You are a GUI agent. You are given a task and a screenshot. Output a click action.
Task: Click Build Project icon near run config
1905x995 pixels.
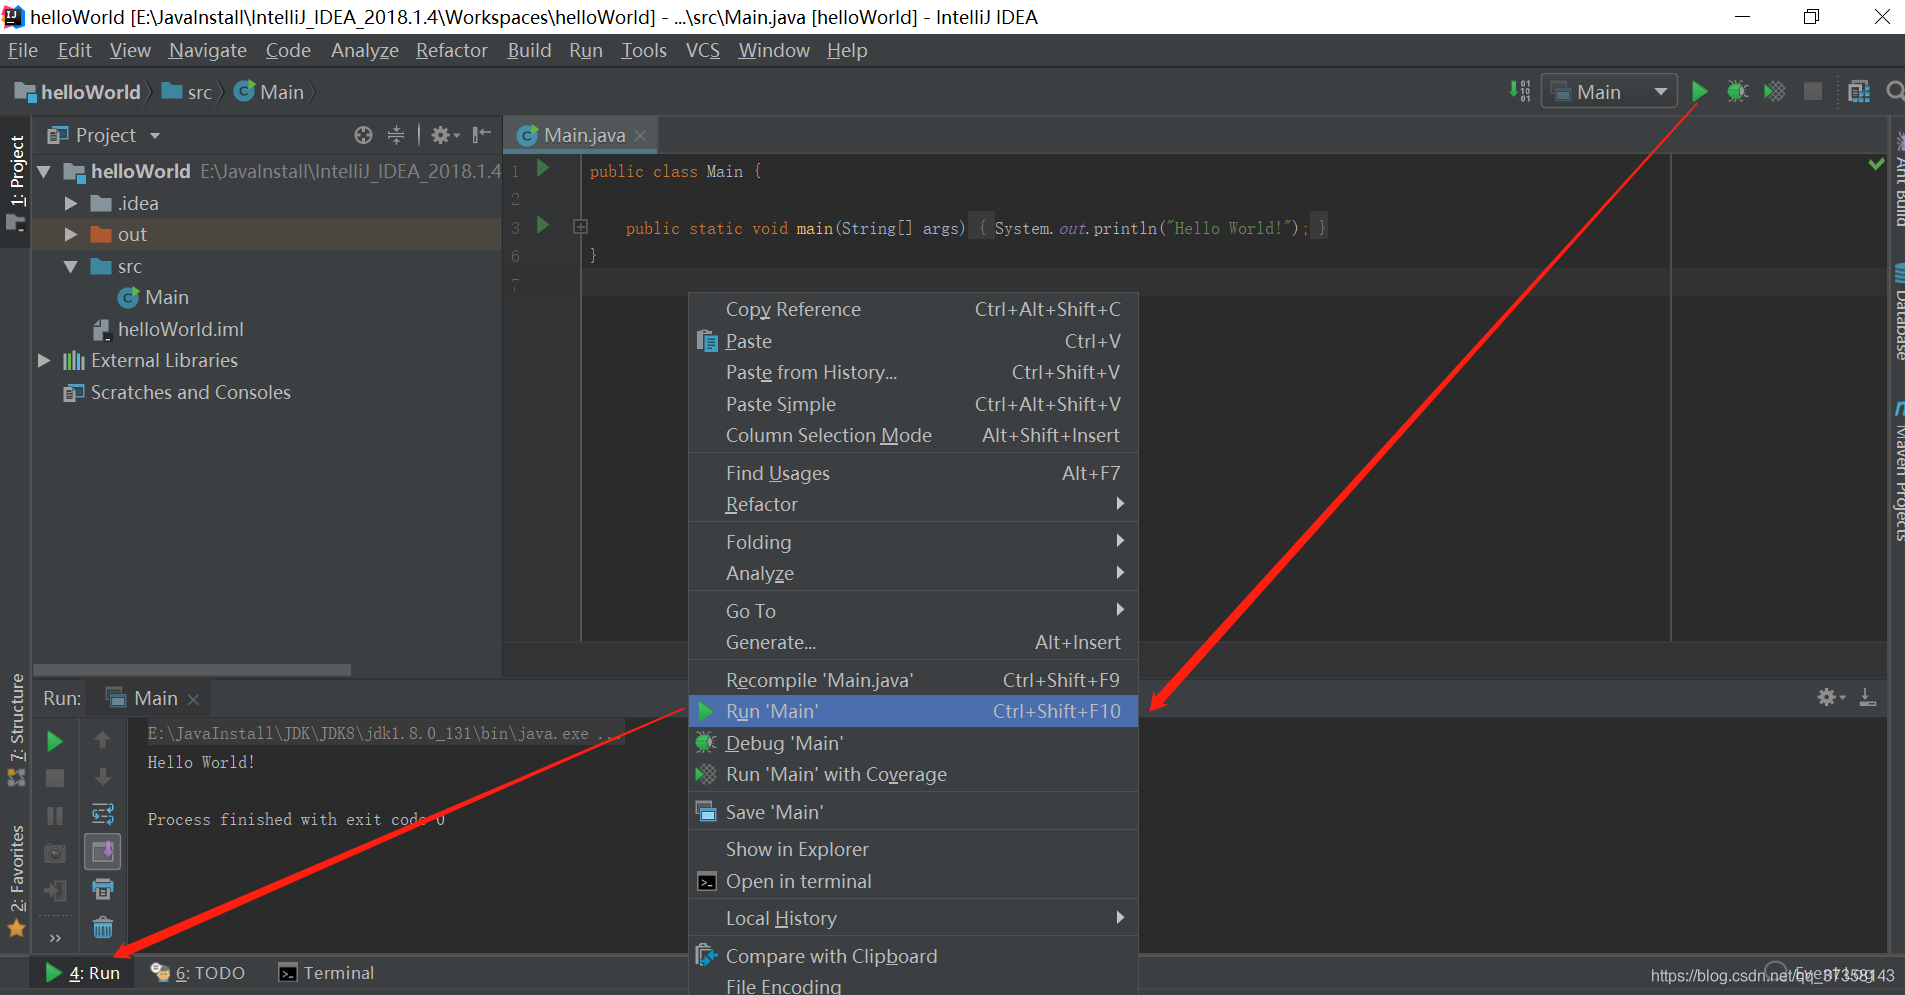tap(1520, 92)
